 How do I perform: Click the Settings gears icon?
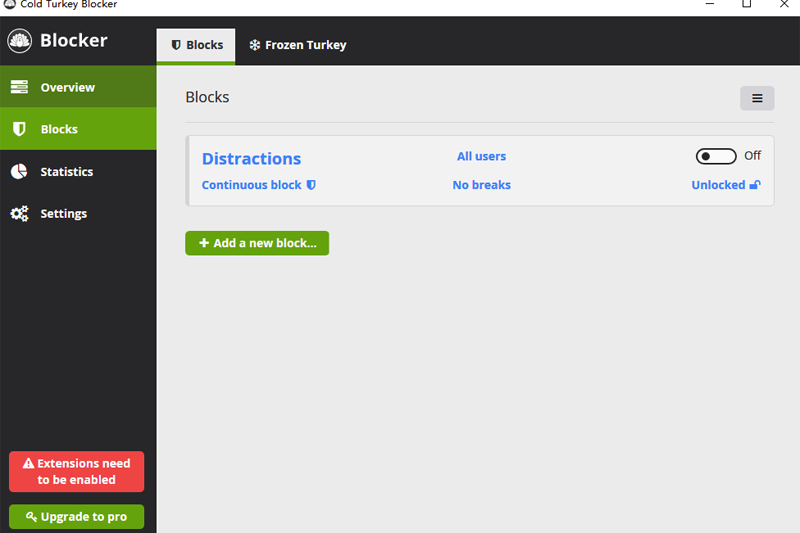click(19, 214)
